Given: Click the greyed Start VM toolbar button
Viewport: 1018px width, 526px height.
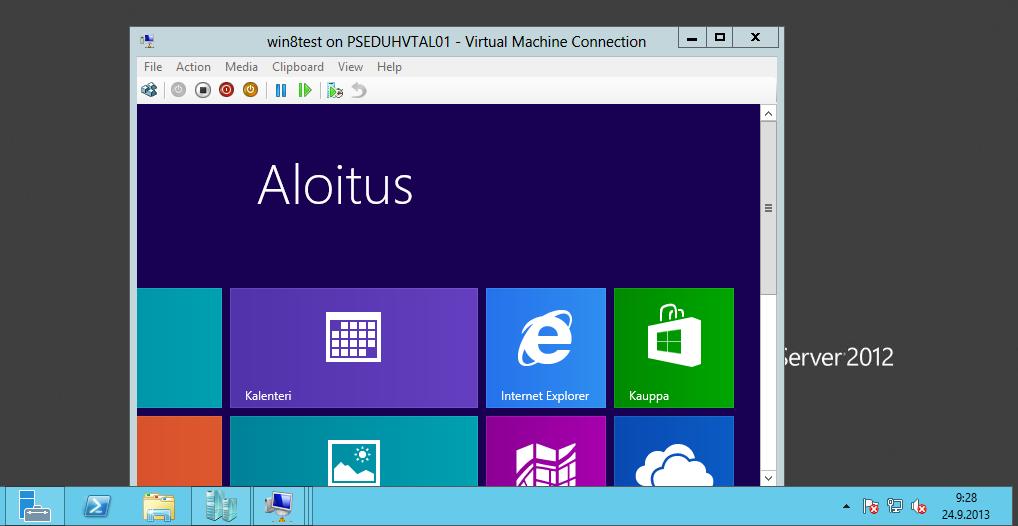Looking at the screenshot, I should [x=179, y=90].
